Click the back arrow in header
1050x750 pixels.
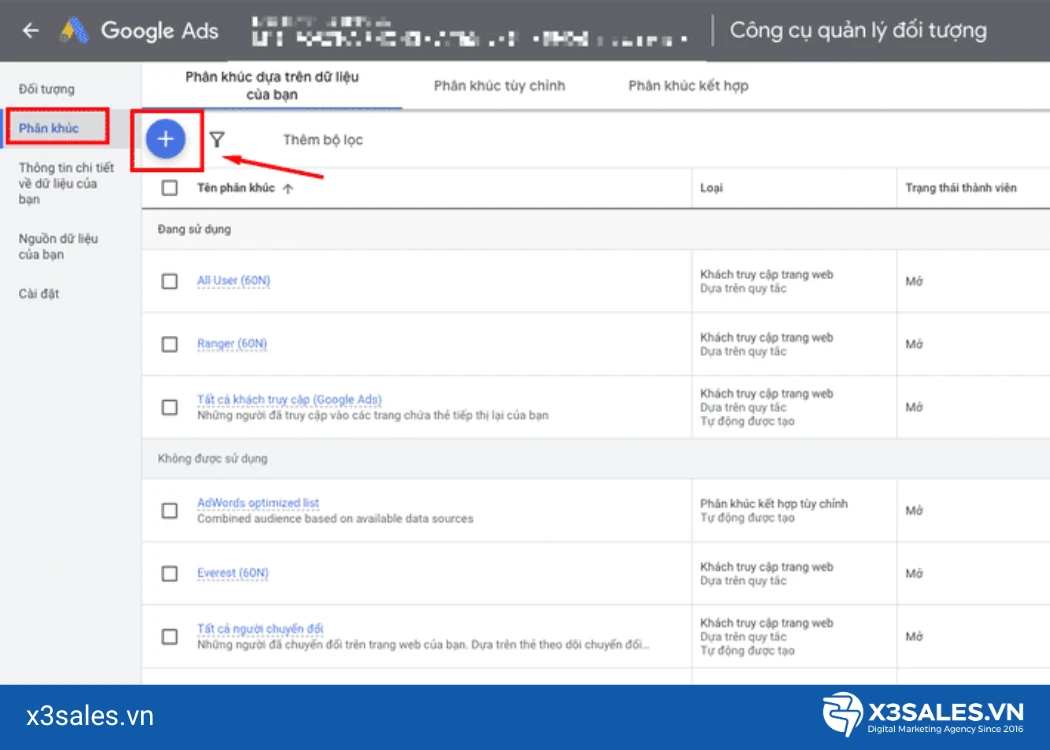point(31,30)
